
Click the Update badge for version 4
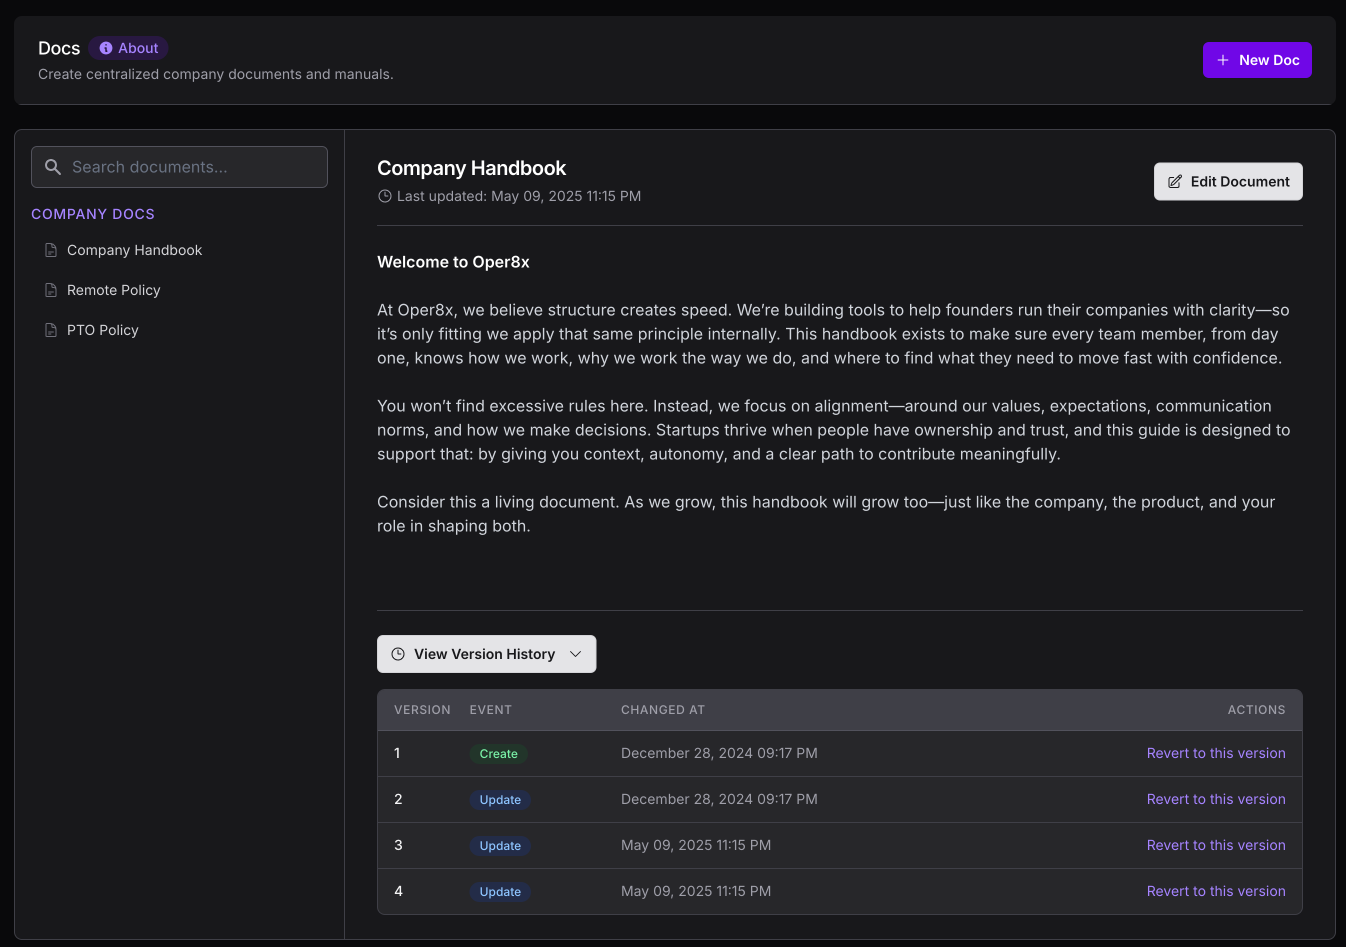(500, 892)
